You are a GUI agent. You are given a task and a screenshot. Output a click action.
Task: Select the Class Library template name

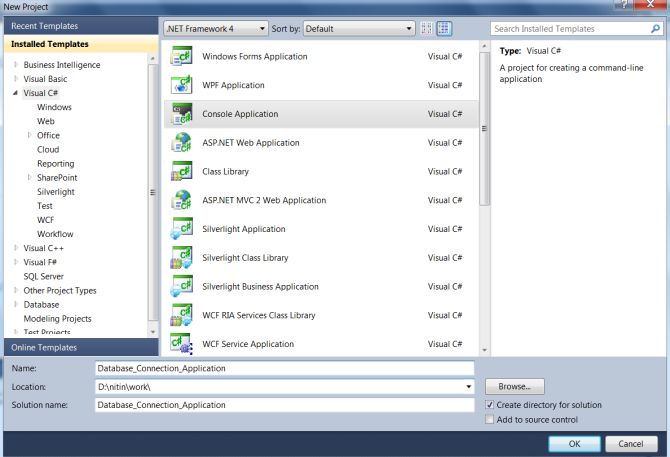[x=225, y=172]
